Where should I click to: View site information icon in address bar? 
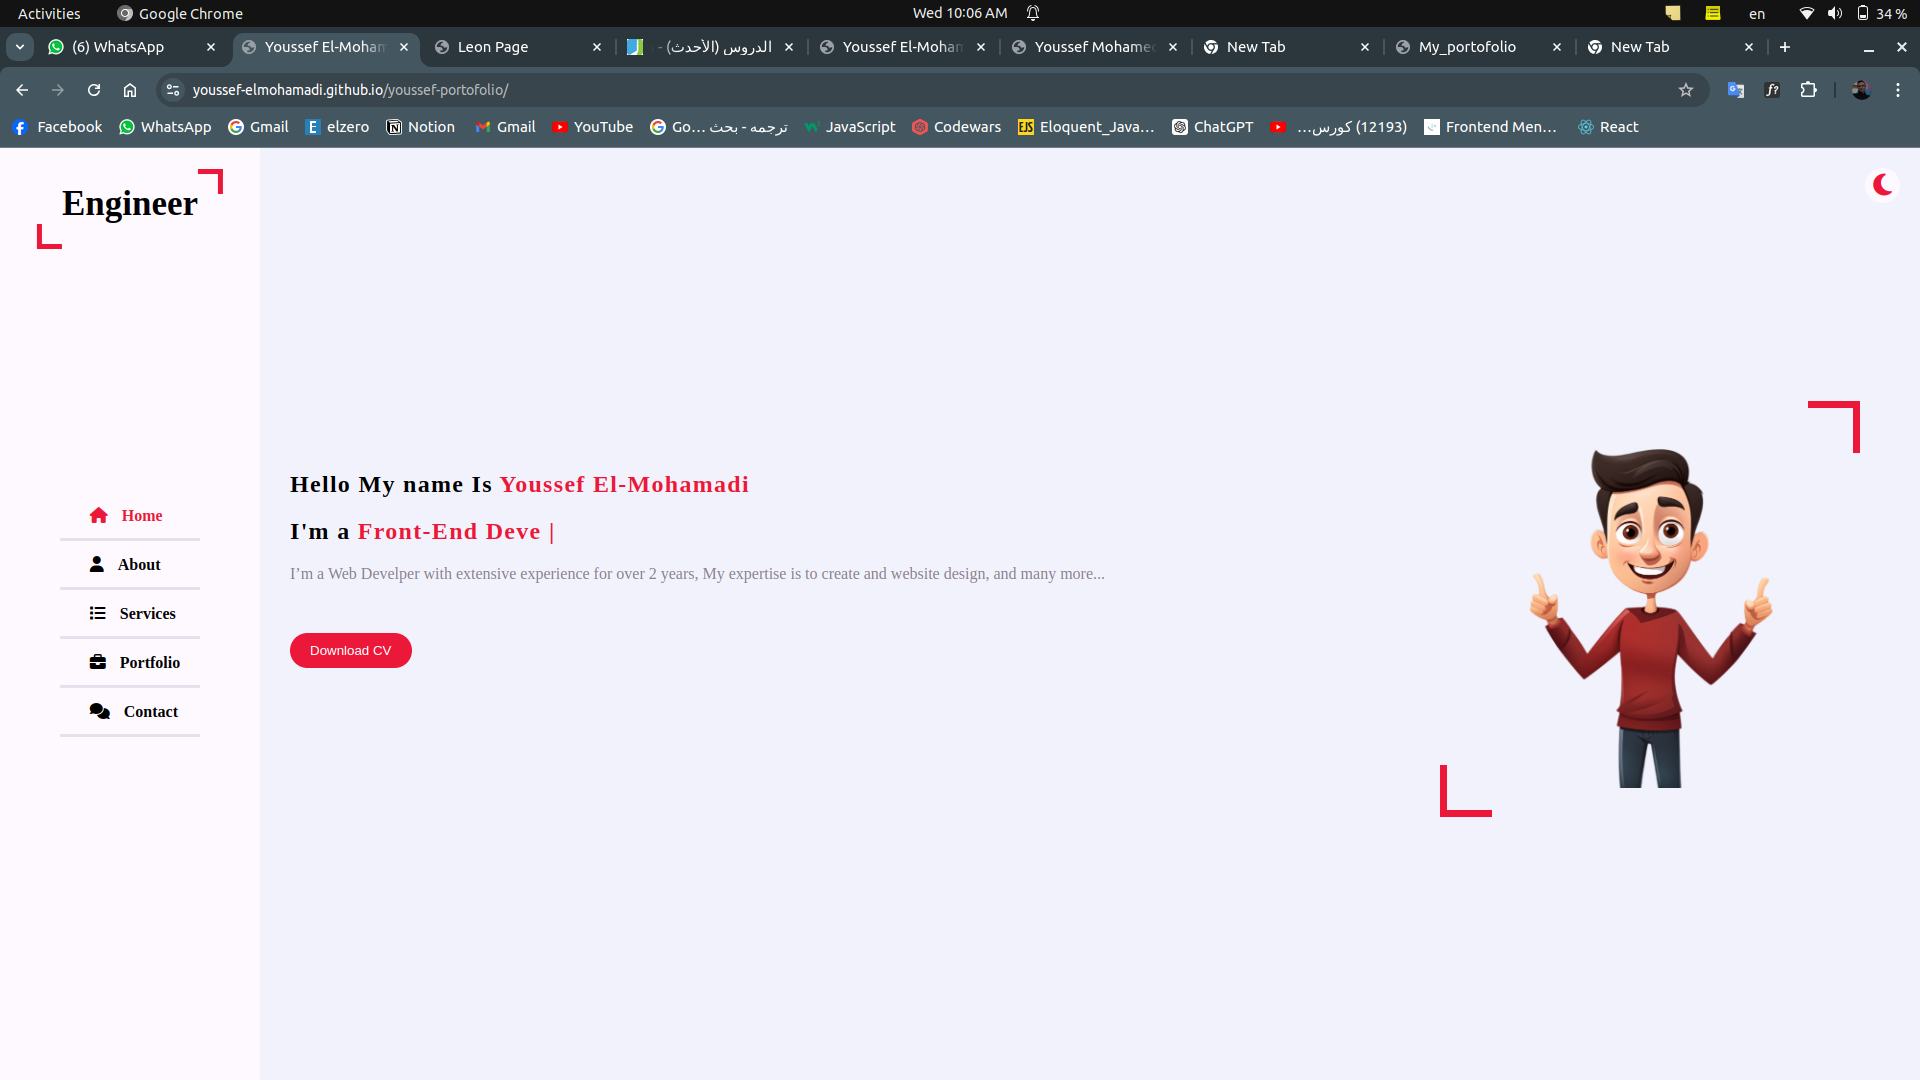coord(173,90)
